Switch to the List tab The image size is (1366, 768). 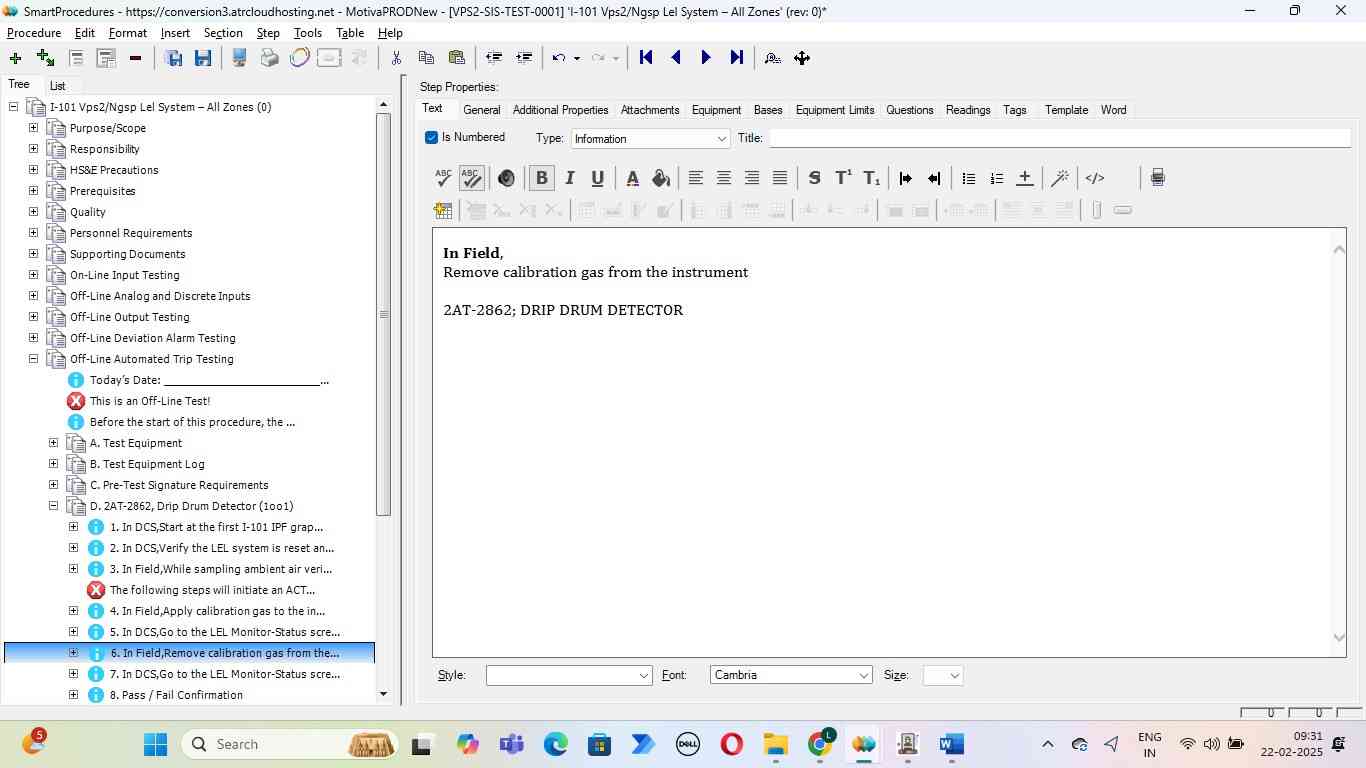point(58,86)
